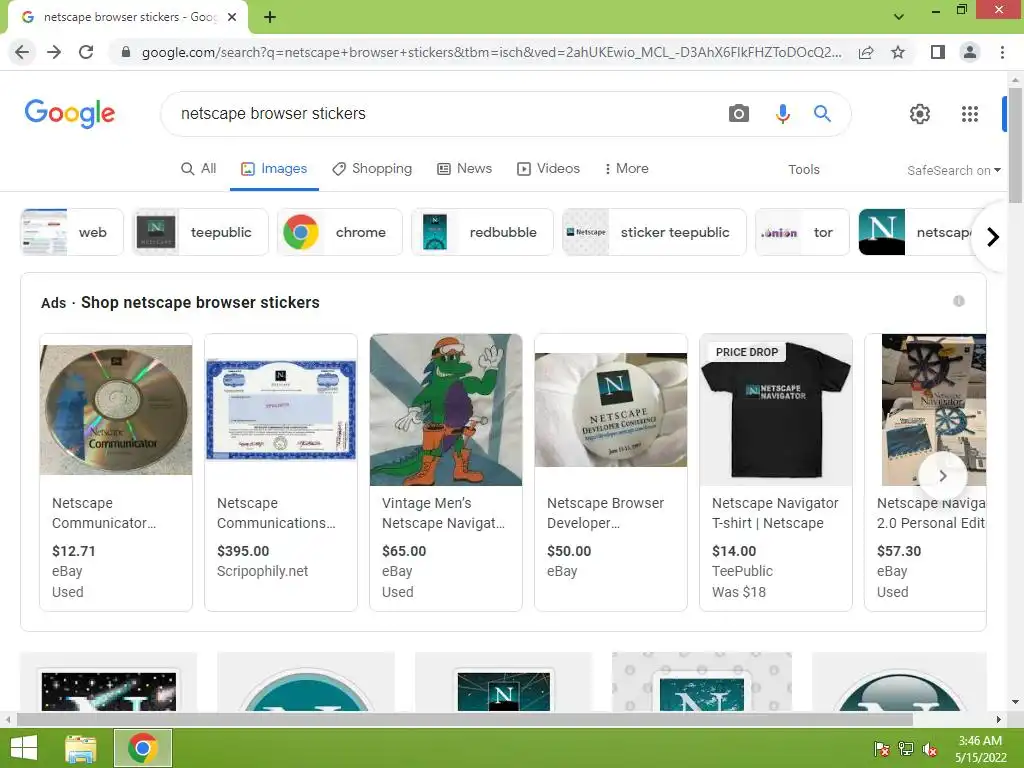The image size is (1024, 768).
Task: Open tab search dropdown arrow
Action: coord(899,17)
